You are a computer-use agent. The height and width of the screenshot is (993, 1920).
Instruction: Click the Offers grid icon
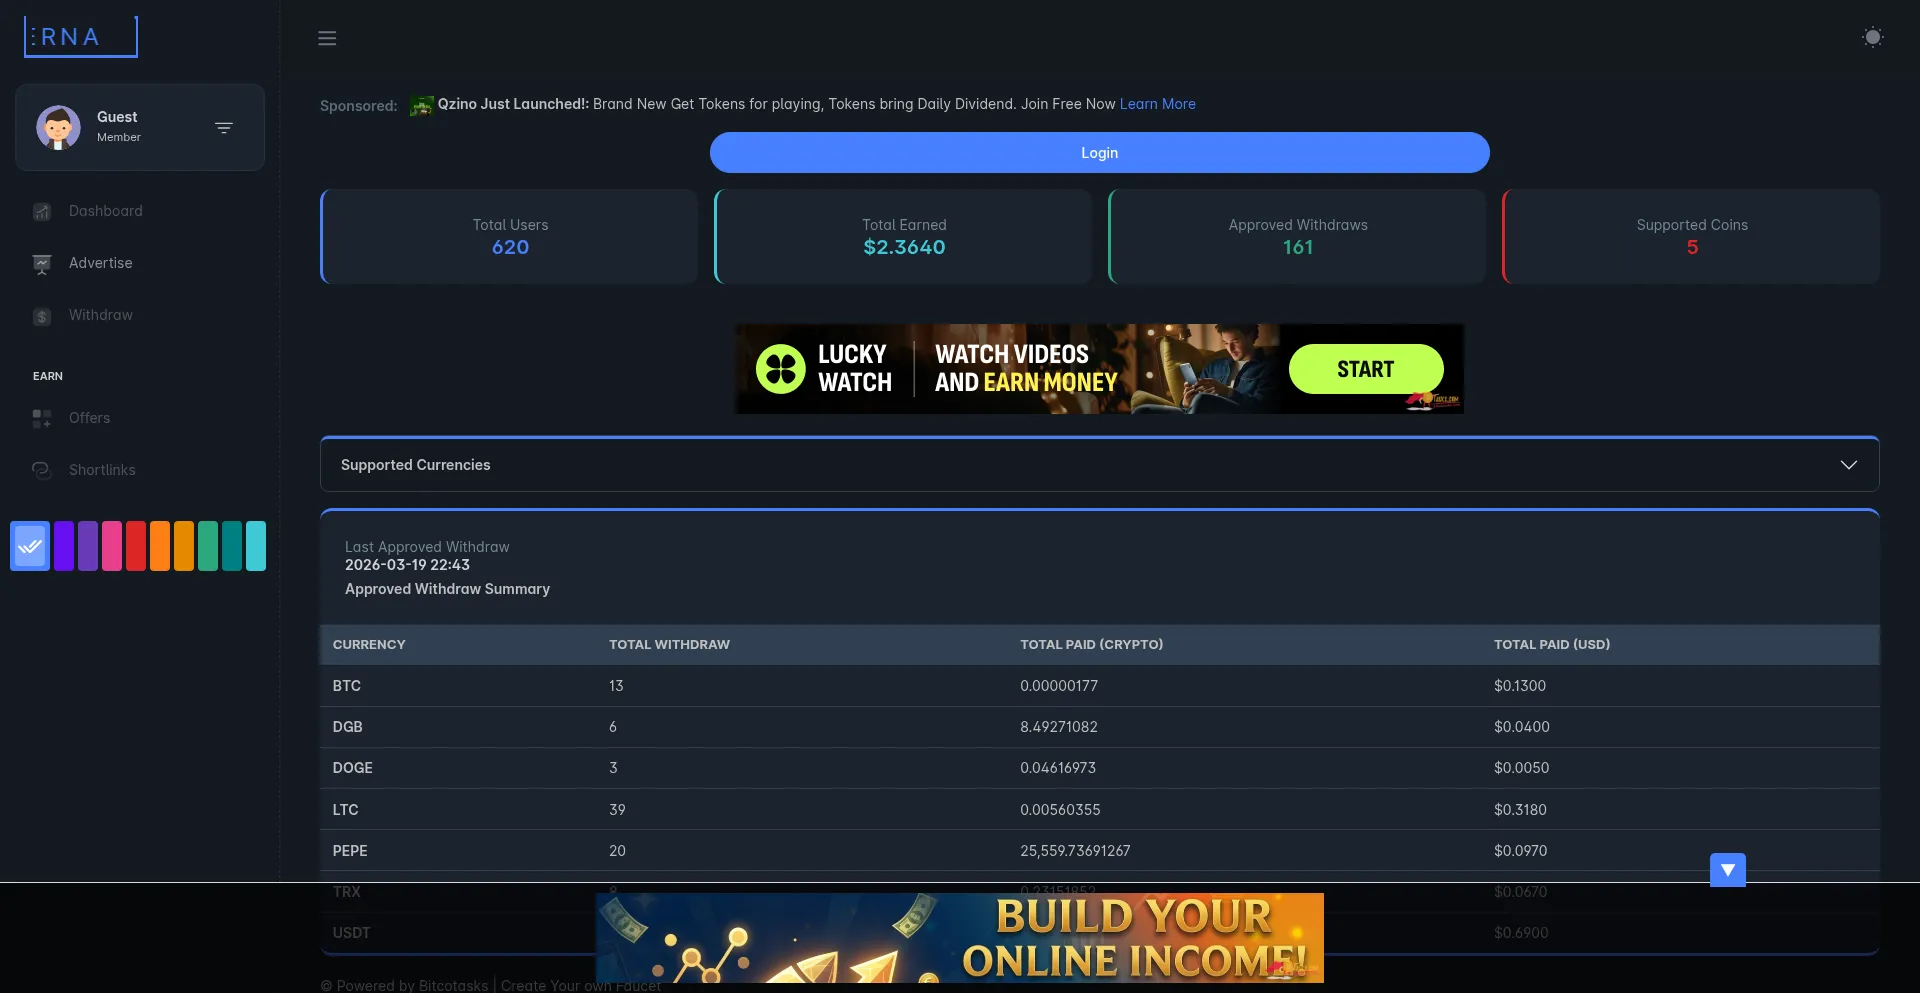pos(42,418)
